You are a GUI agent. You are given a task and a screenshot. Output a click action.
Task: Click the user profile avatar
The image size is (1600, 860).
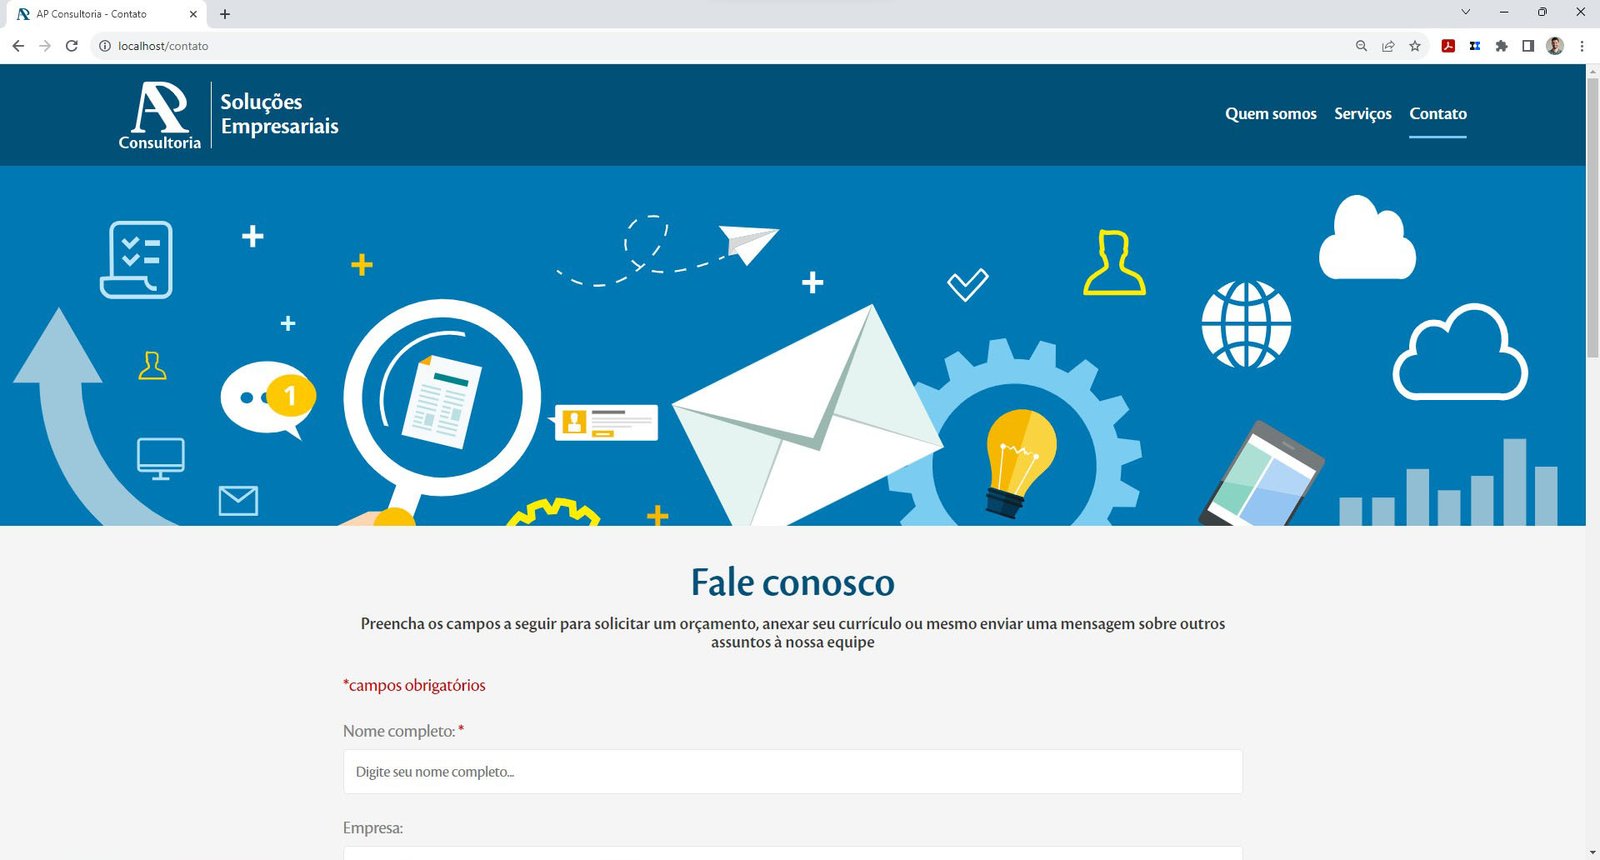[x=1554, y=46]
